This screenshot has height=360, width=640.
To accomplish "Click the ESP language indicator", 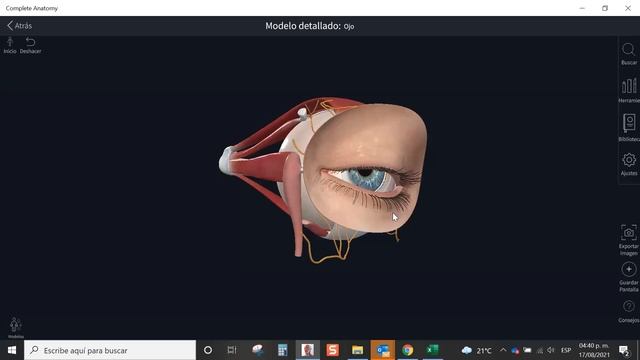I will [566, 350].
